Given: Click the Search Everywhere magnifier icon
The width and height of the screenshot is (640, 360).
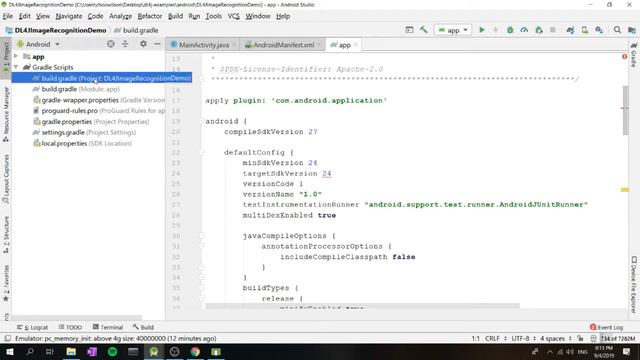Looking at the screenshot, I should click(617, 30).
